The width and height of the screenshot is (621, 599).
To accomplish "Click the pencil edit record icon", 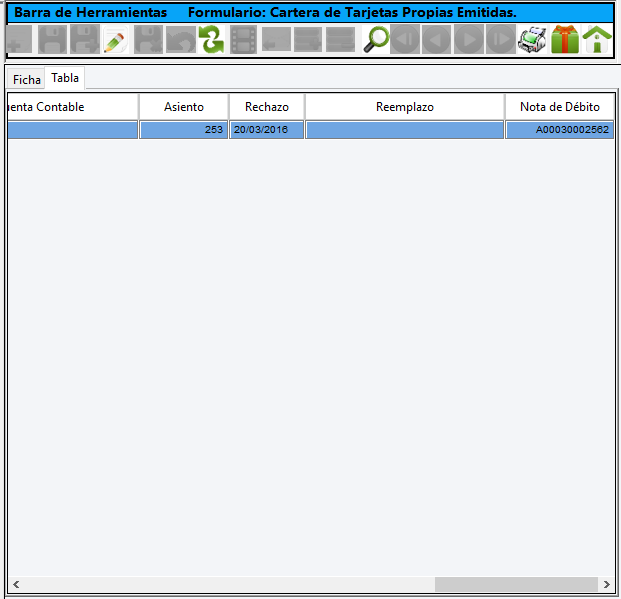I will [x=115, y=40].
